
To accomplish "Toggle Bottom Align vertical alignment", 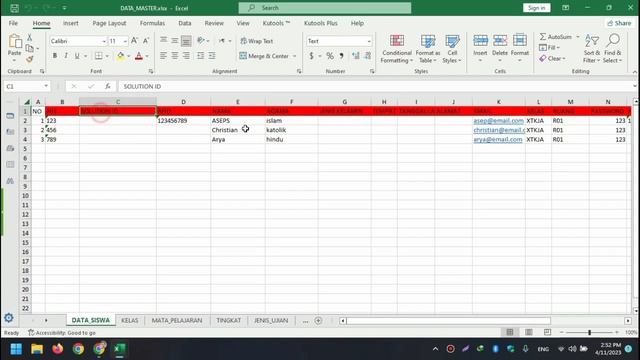I will coord(186,41).
